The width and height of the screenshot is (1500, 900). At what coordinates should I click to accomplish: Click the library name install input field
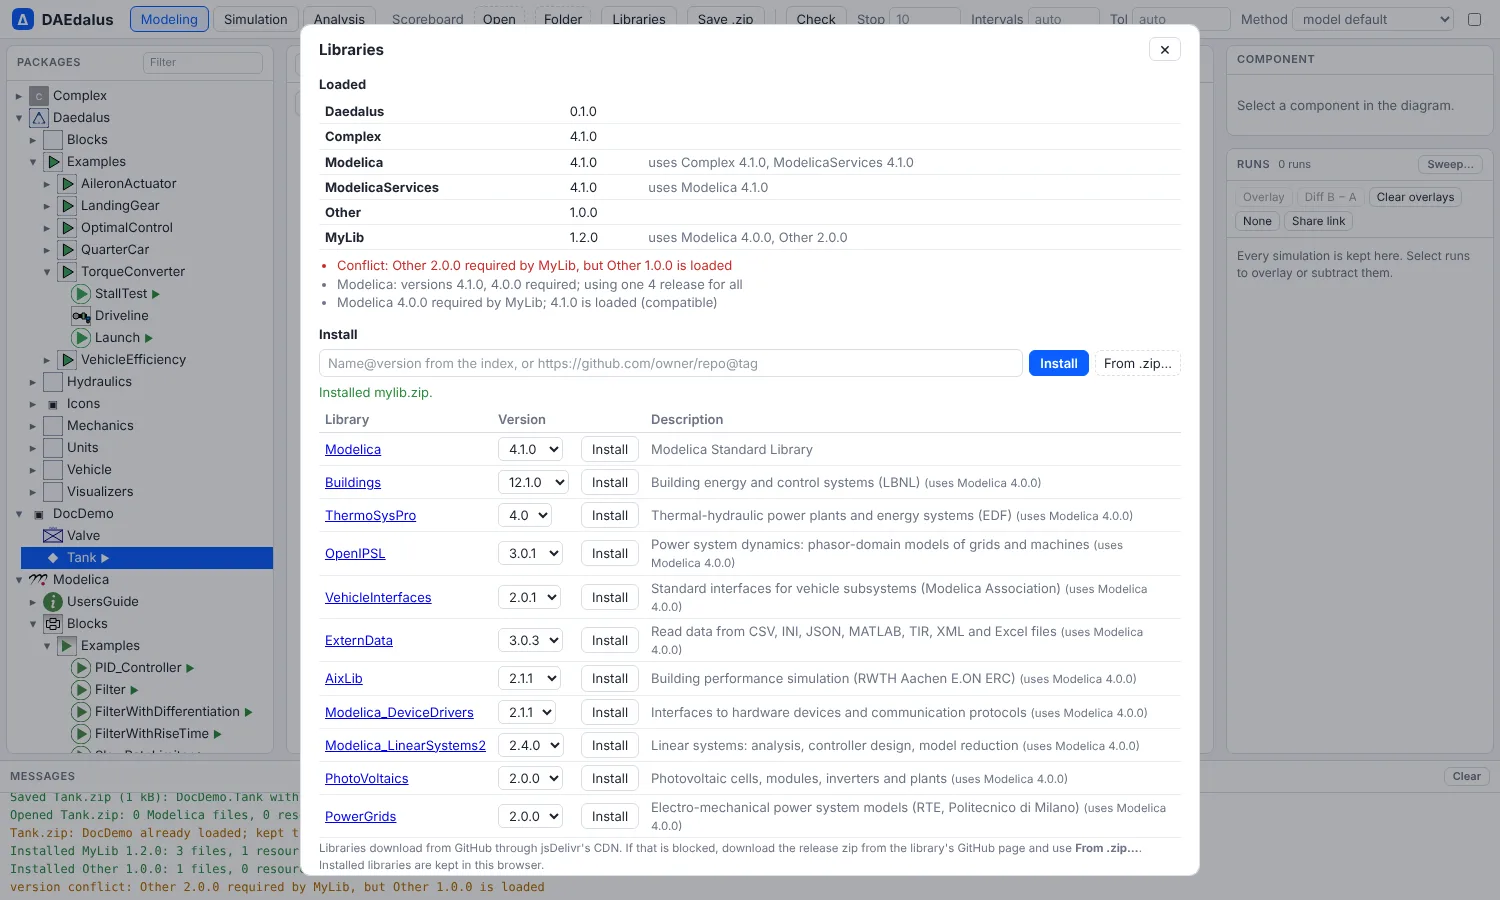pyautogui.click(x=670, y=364)
